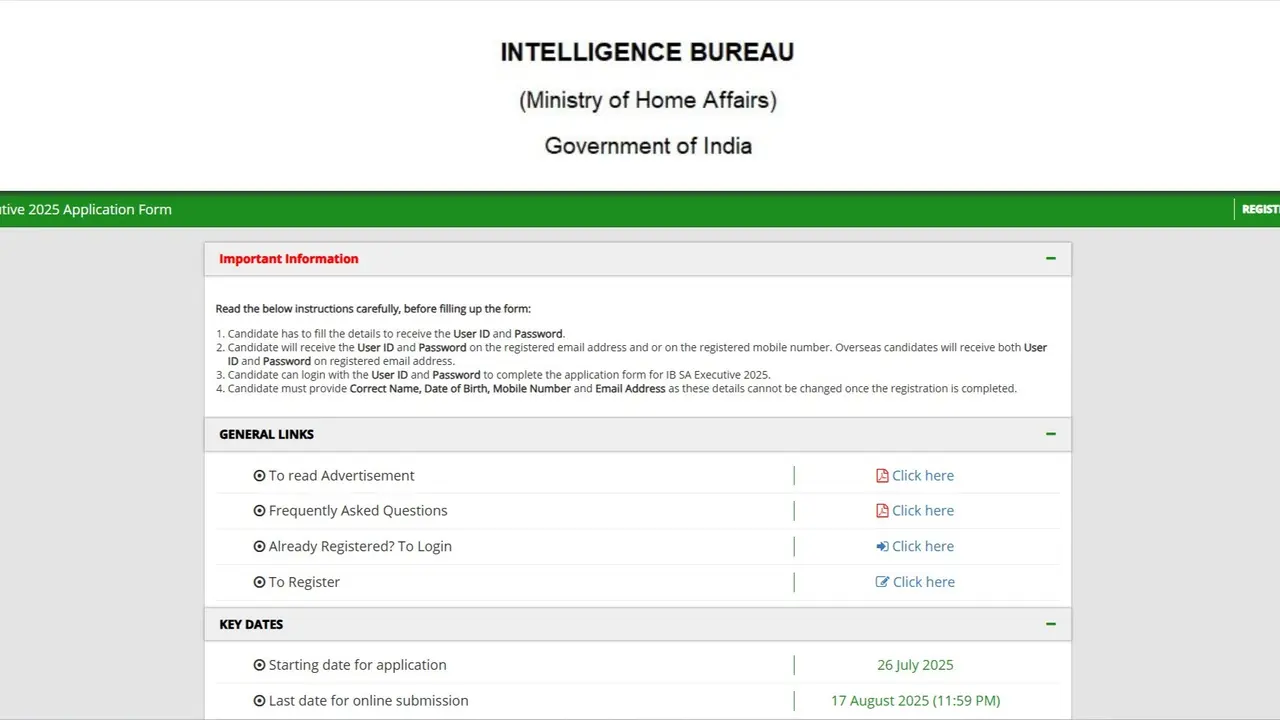Click the PDF icon next to Frequently Asked Questions
Screen dimensions: 1280x720
coord(881,510)
